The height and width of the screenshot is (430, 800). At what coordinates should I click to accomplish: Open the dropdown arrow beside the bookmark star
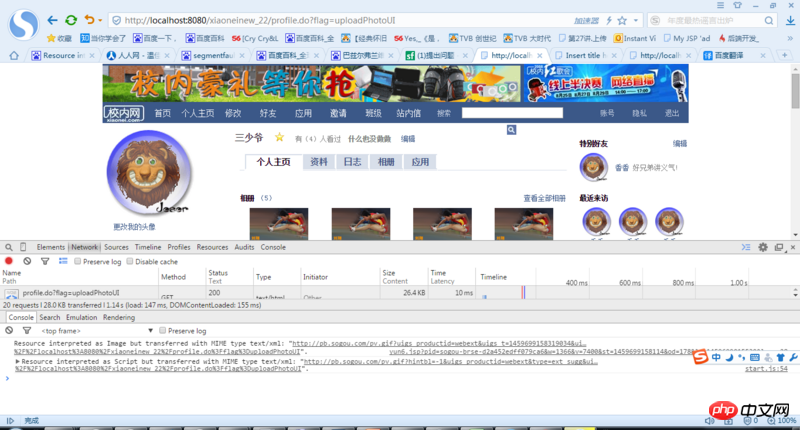(636, 20)
